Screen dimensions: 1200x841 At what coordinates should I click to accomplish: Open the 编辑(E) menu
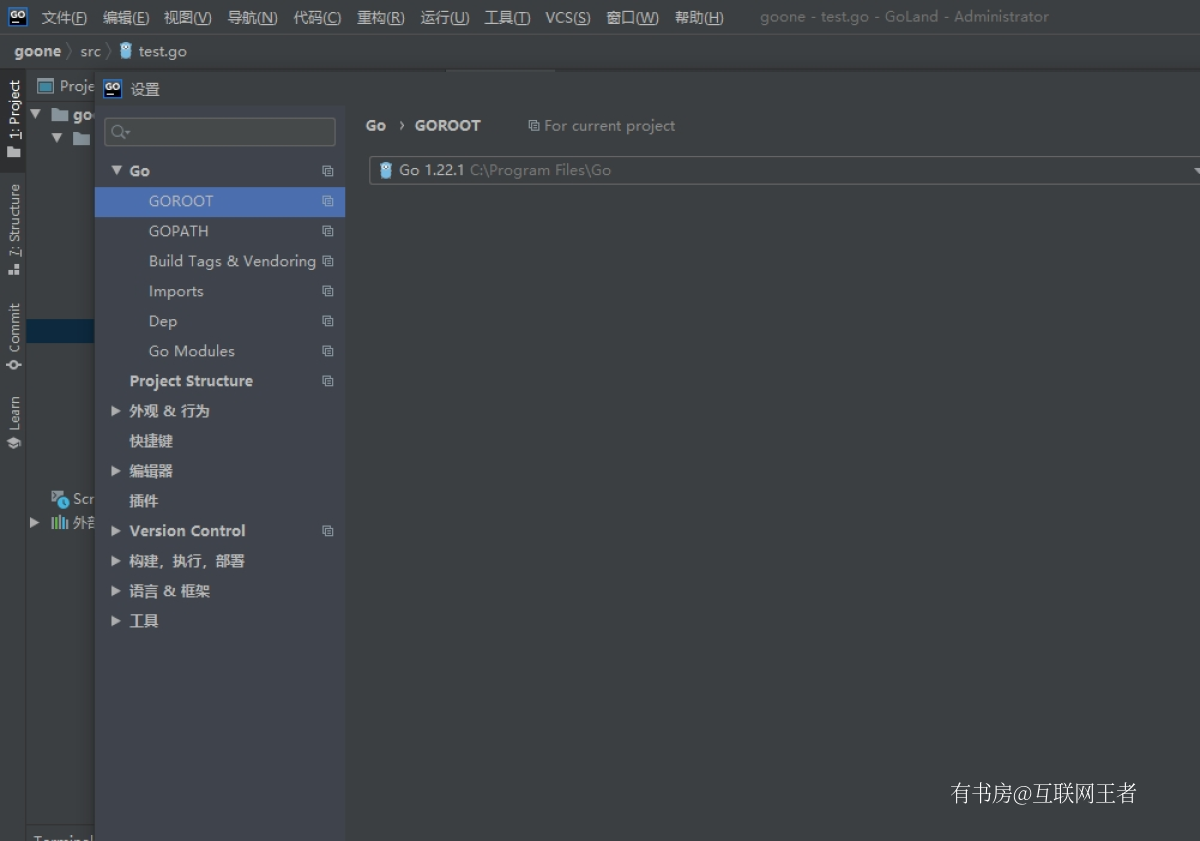(126, 18)
